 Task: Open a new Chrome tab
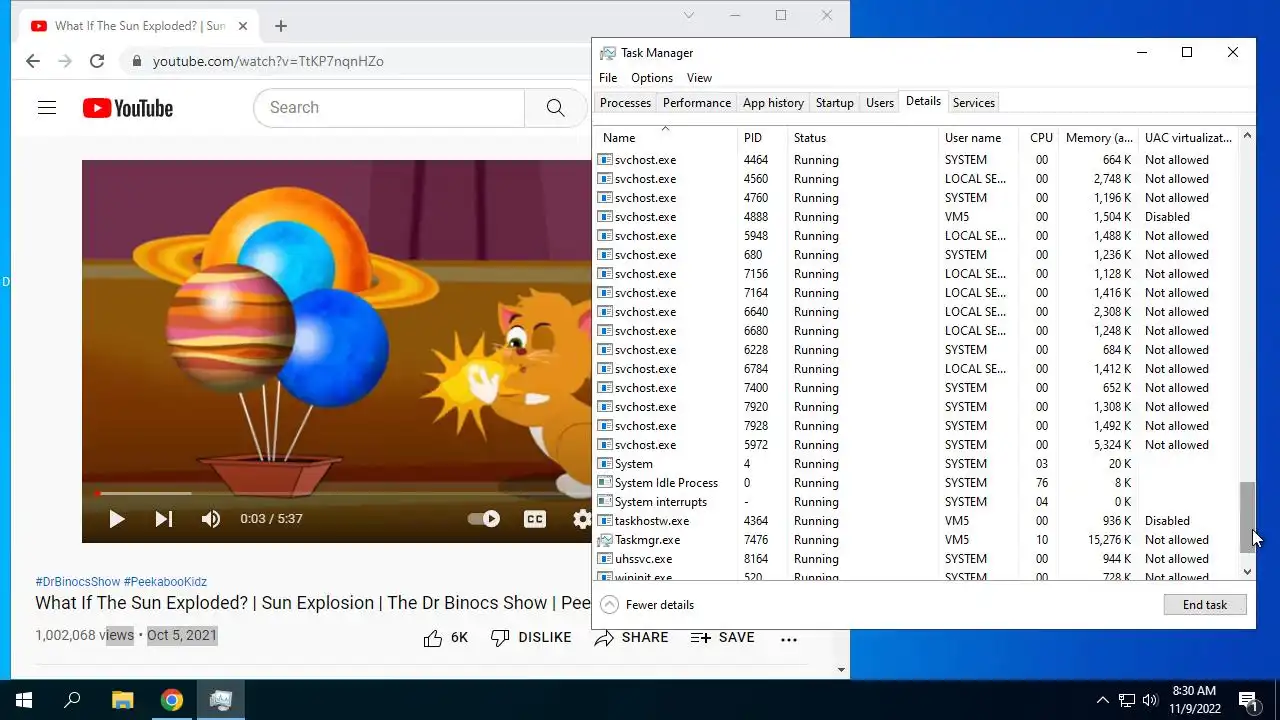[x=281, y=26]
